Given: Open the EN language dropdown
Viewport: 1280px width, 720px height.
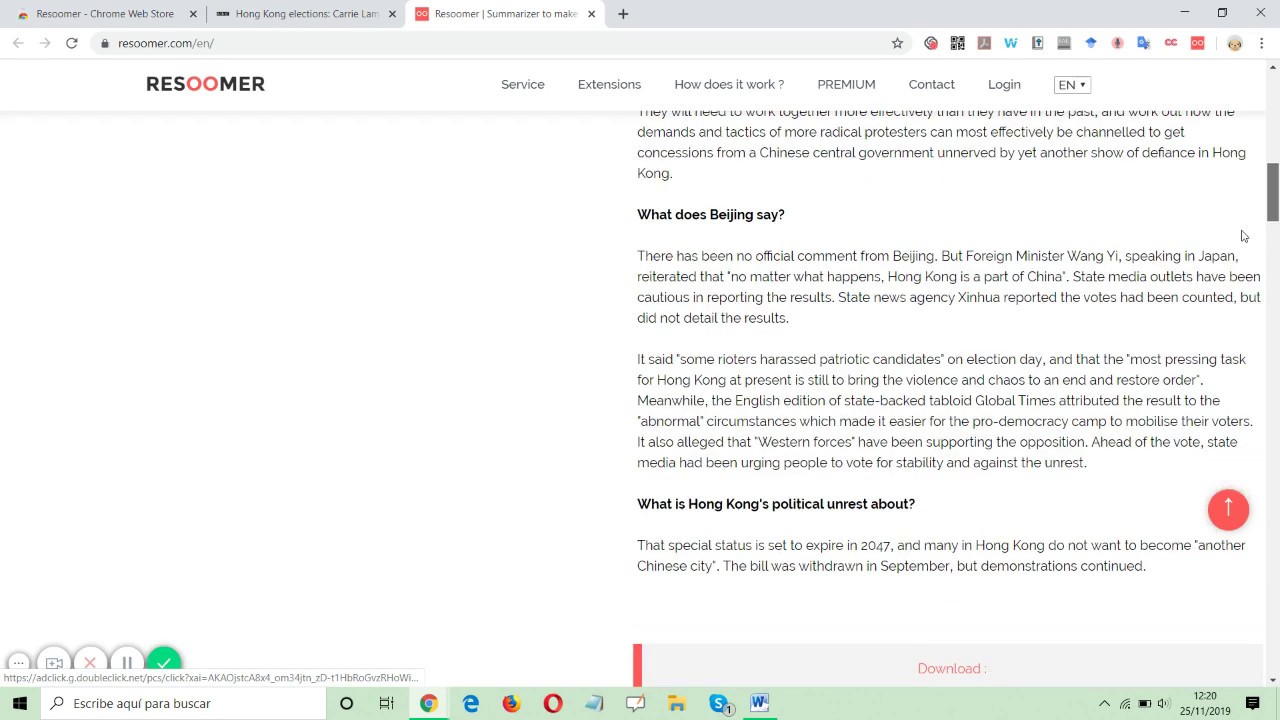Looking at the screenshot, I should 1072,85.
